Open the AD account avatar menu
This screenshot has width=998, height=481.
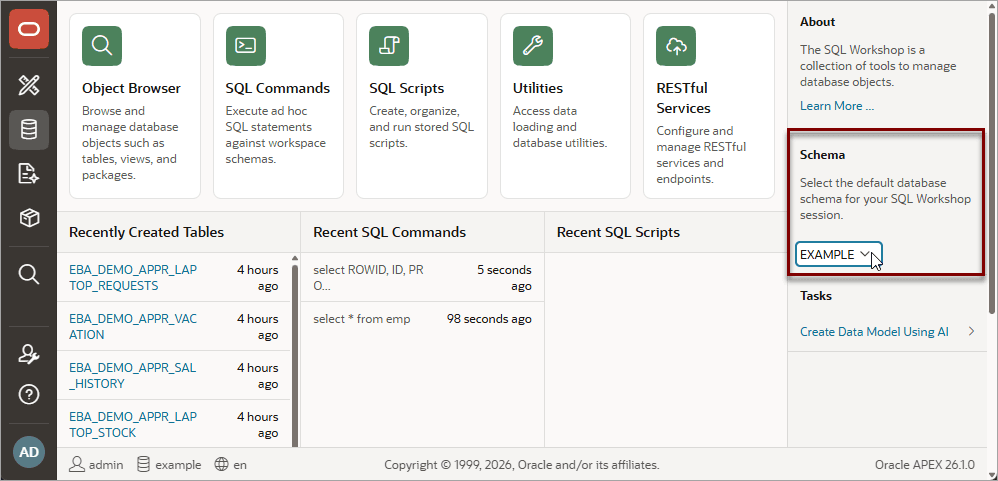29,452
